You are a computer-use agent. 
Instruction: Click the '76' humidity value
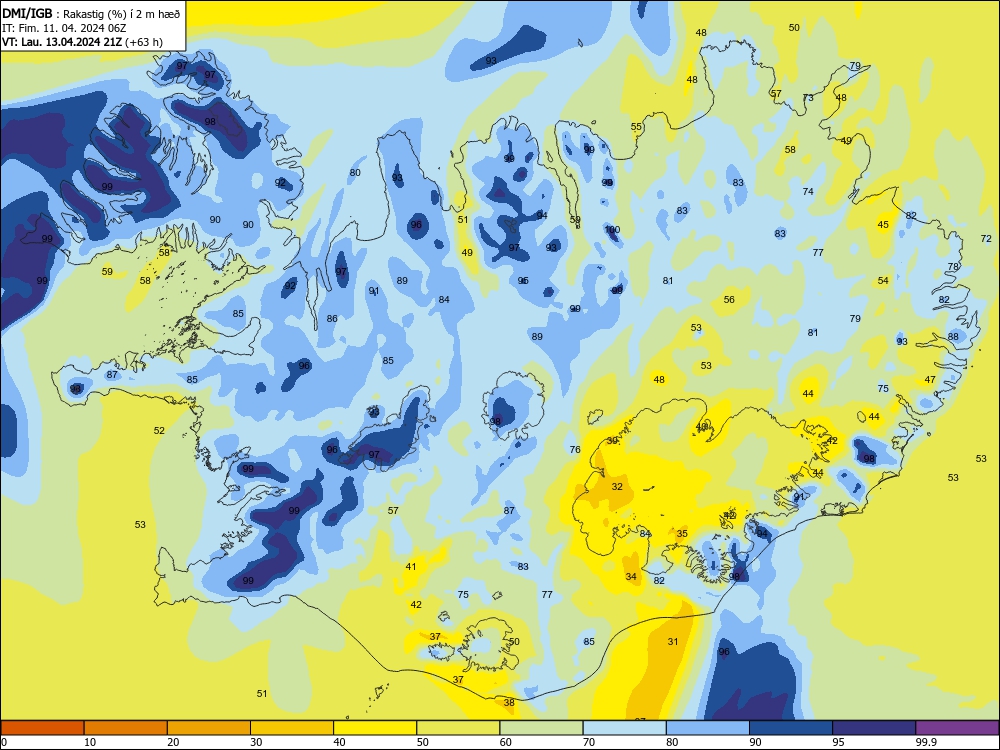(x=575, y=450)
